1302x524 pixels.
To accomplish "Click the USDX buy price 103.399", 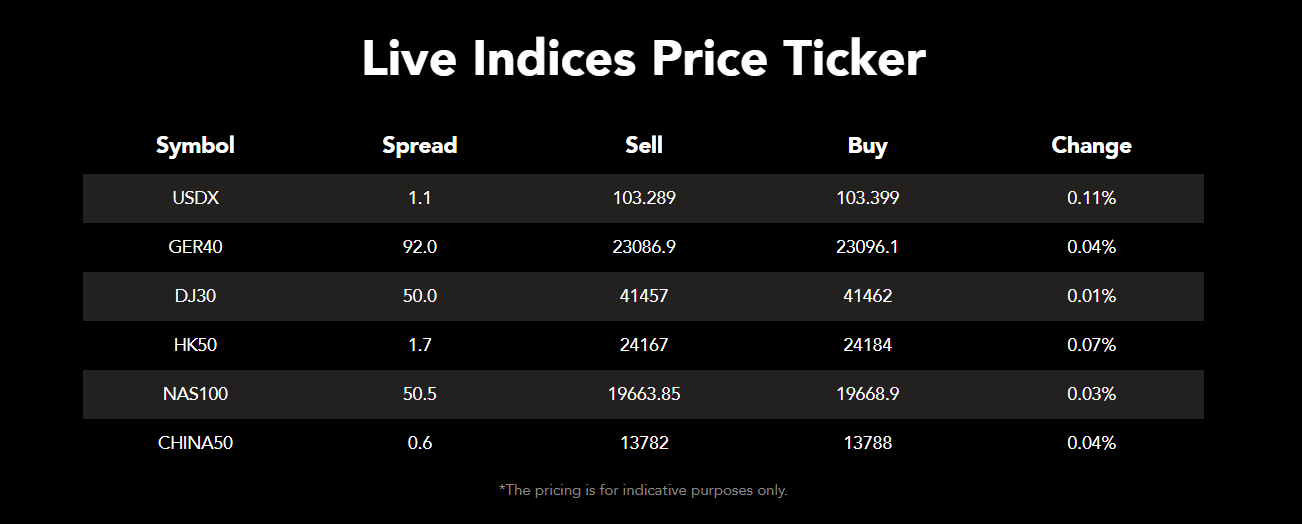I will click(x=867, y=198).
